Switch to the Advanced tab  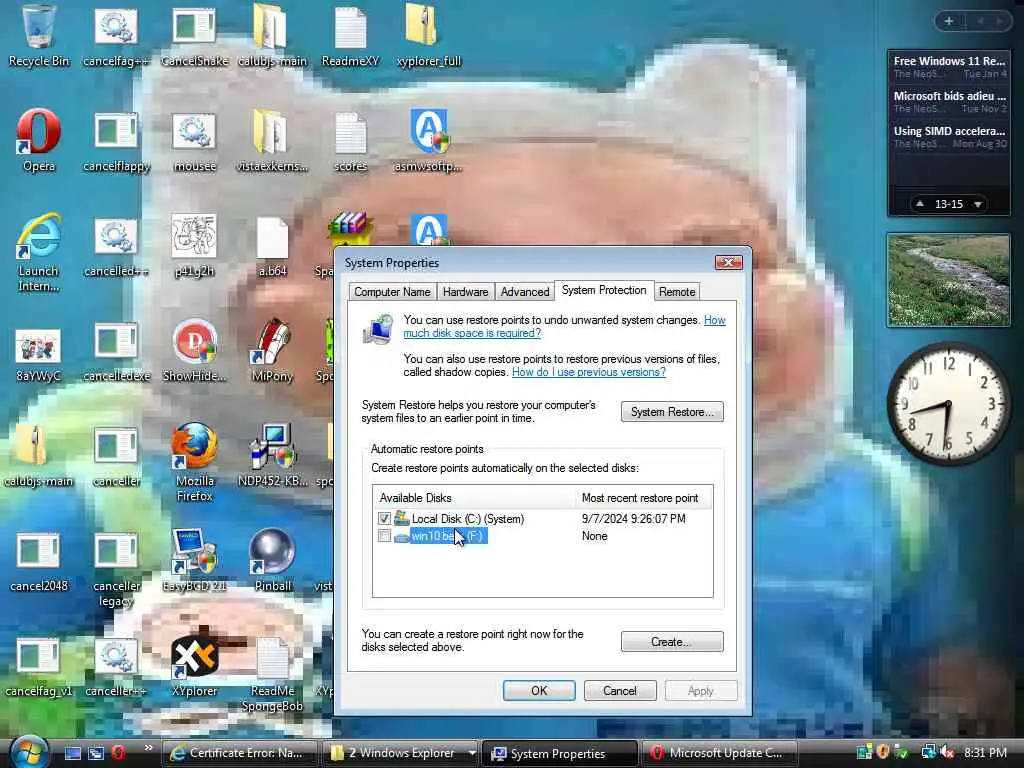click(x=524, y=292)
